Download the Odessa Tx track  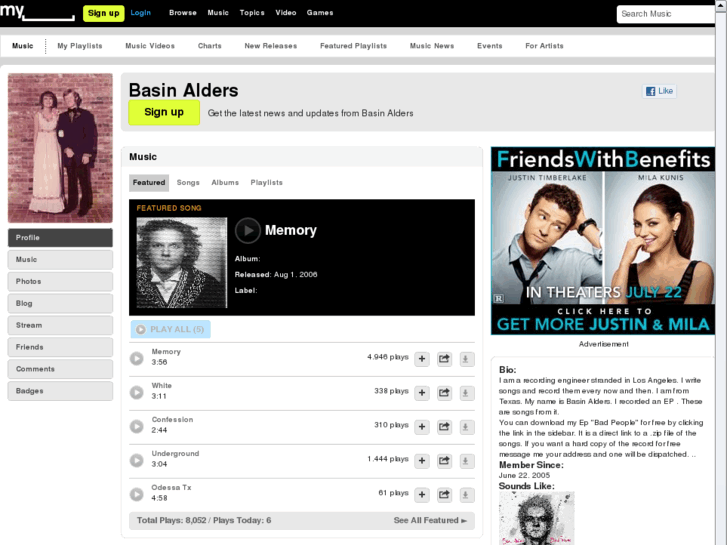466,494
